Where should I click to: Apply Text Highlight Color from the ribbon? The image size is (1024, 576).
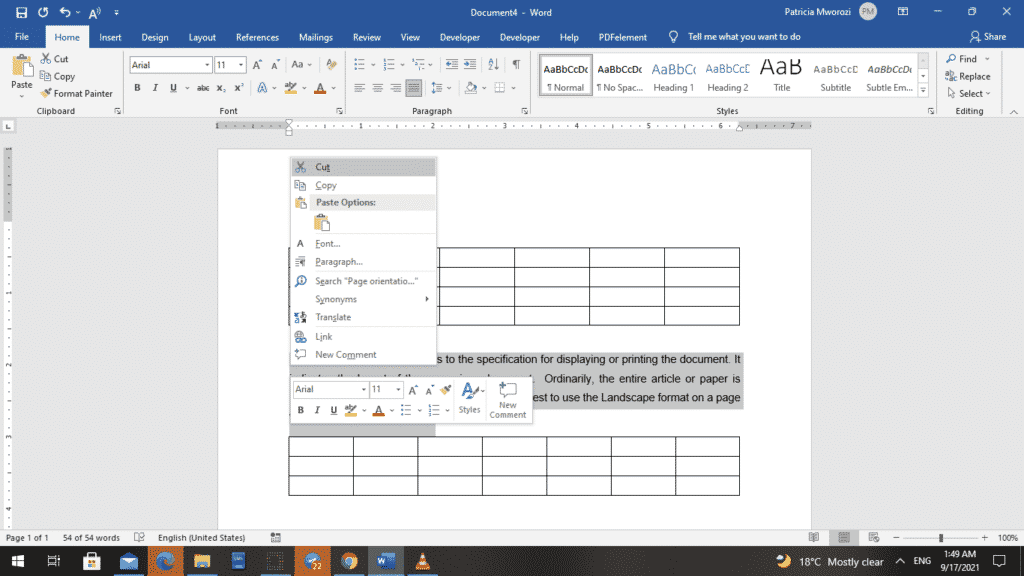coord(293,87)
